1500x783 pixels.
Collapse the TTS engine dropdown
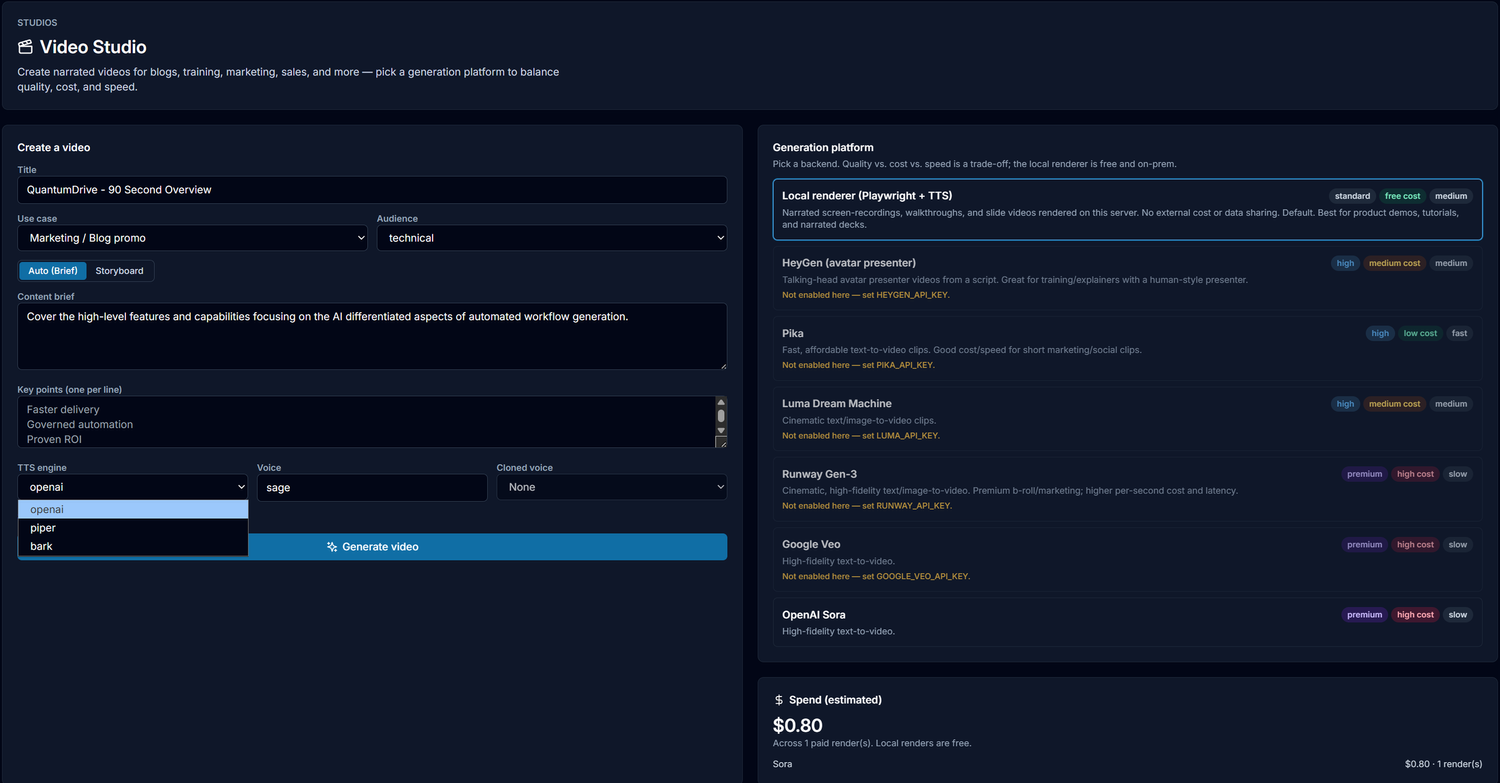[x=132, y=487]
